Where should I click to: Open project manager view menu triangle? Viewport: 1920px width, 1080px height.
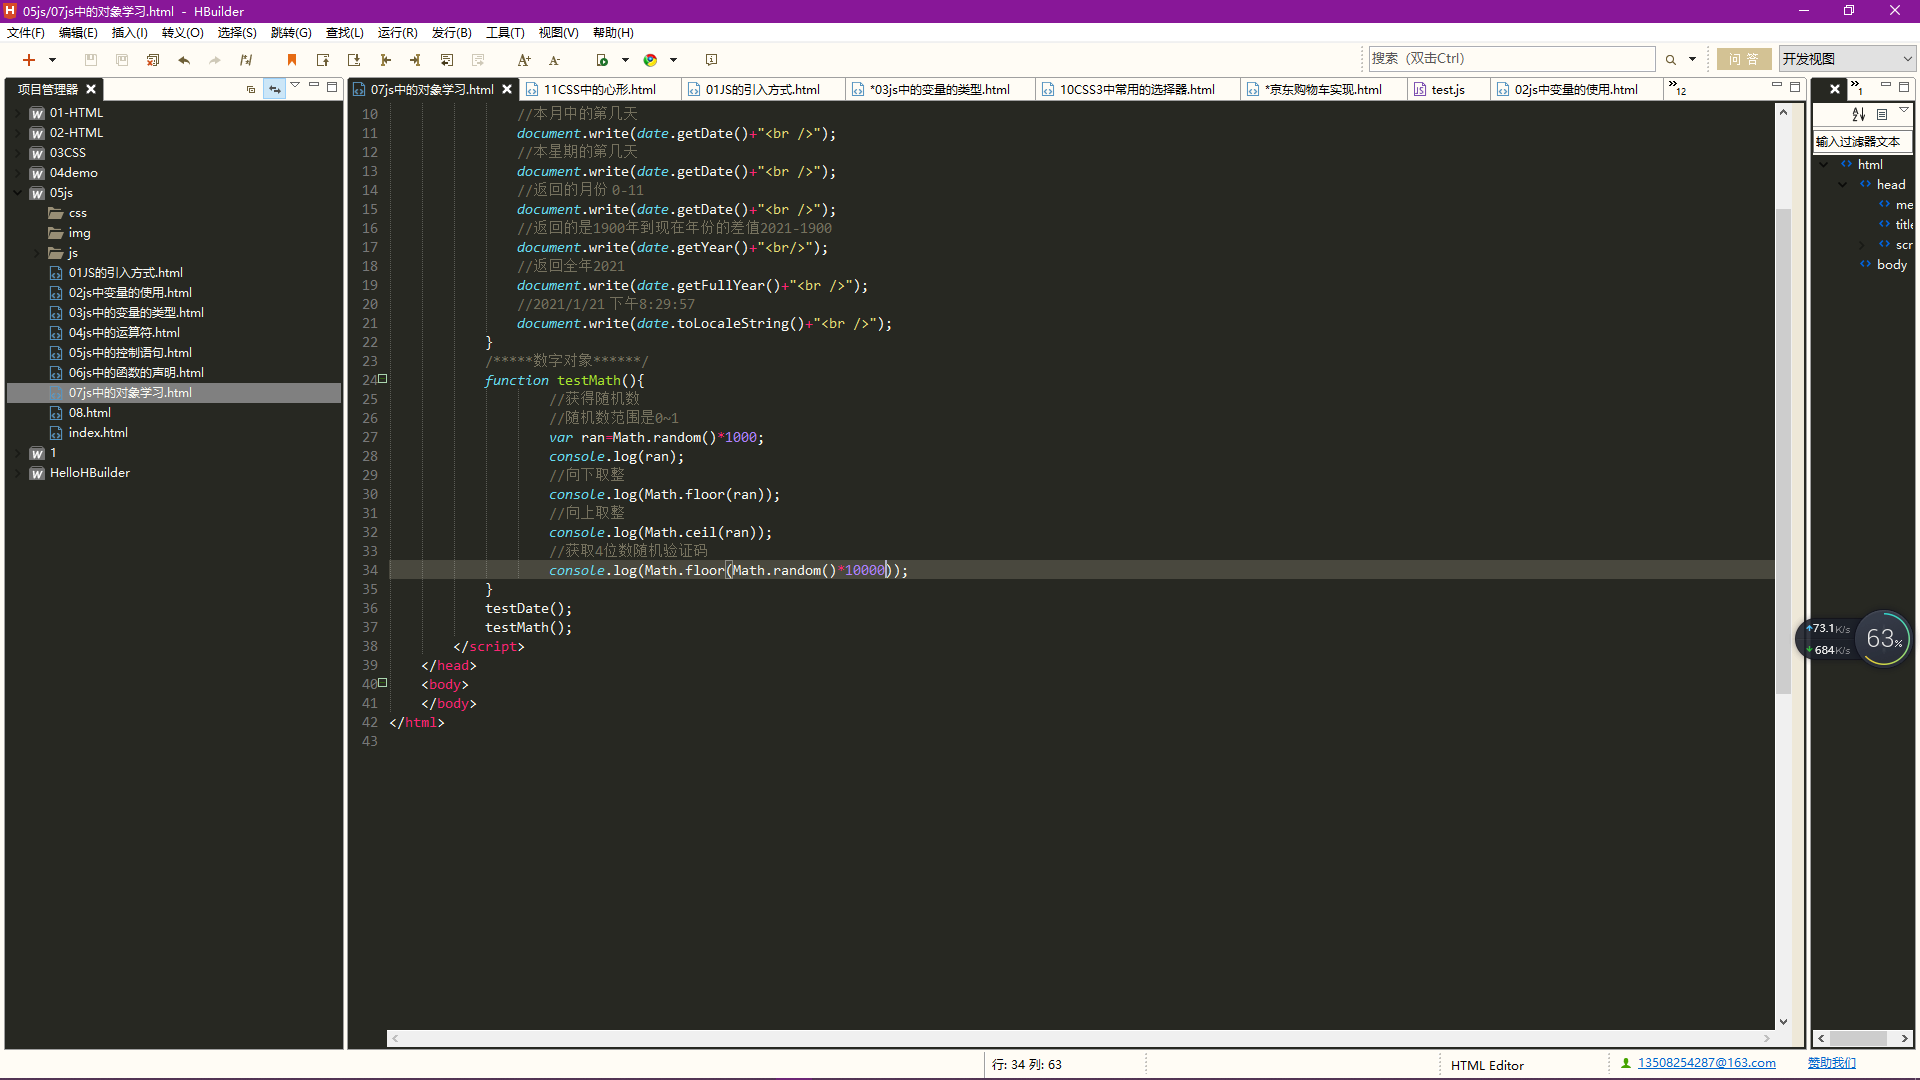tap(295, 87)
